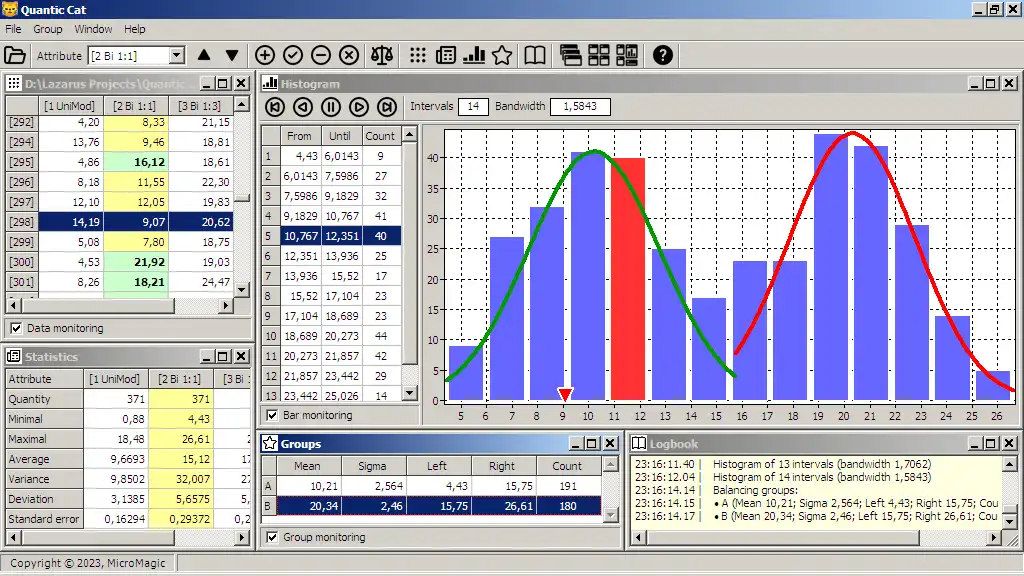The image size is (1024, 576).
Task: Click the cascade windows icon
Action: [571, 56]
